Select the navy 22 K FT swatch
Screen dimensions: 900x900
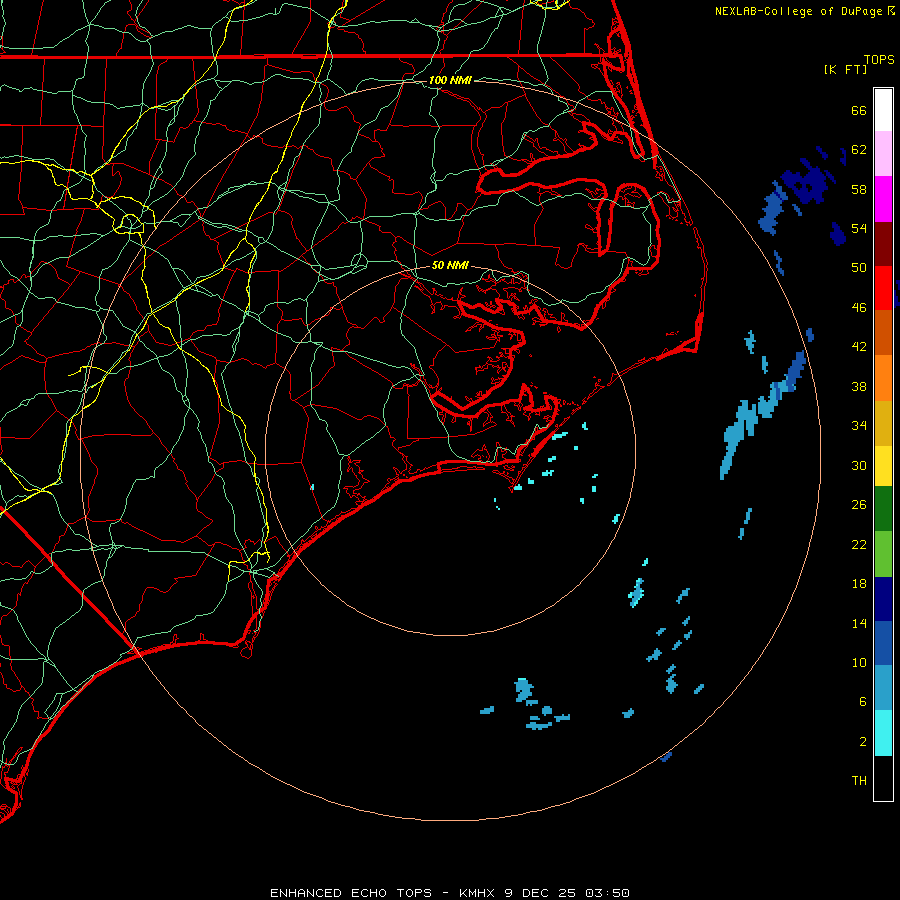tap(883, 599)
